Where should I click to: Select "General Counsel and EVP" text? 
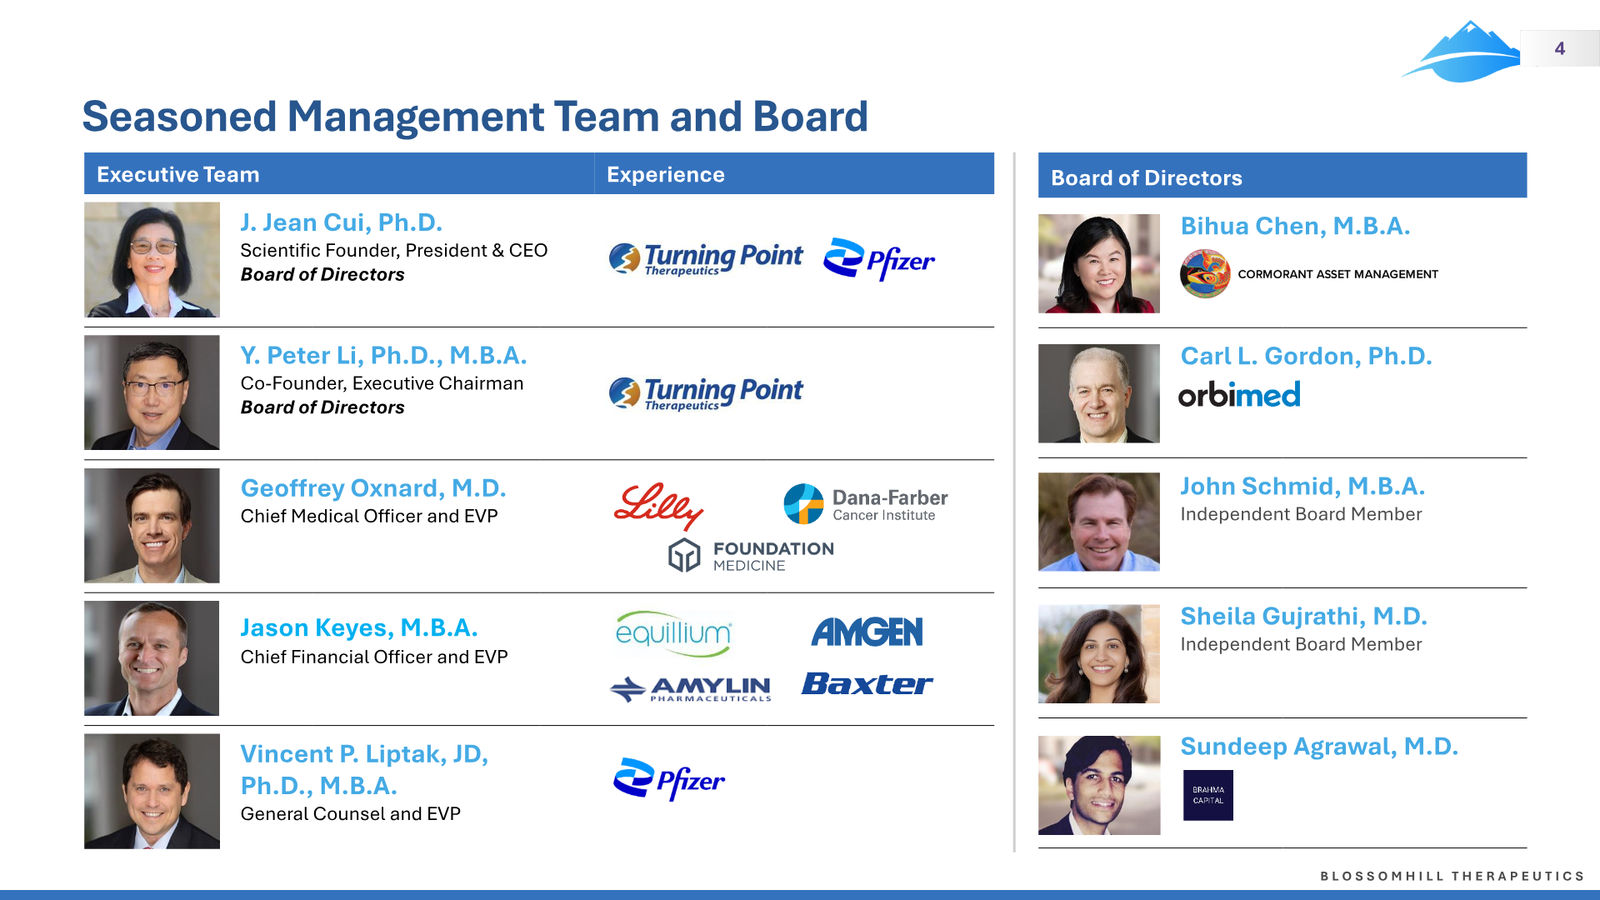coord(351,814)
